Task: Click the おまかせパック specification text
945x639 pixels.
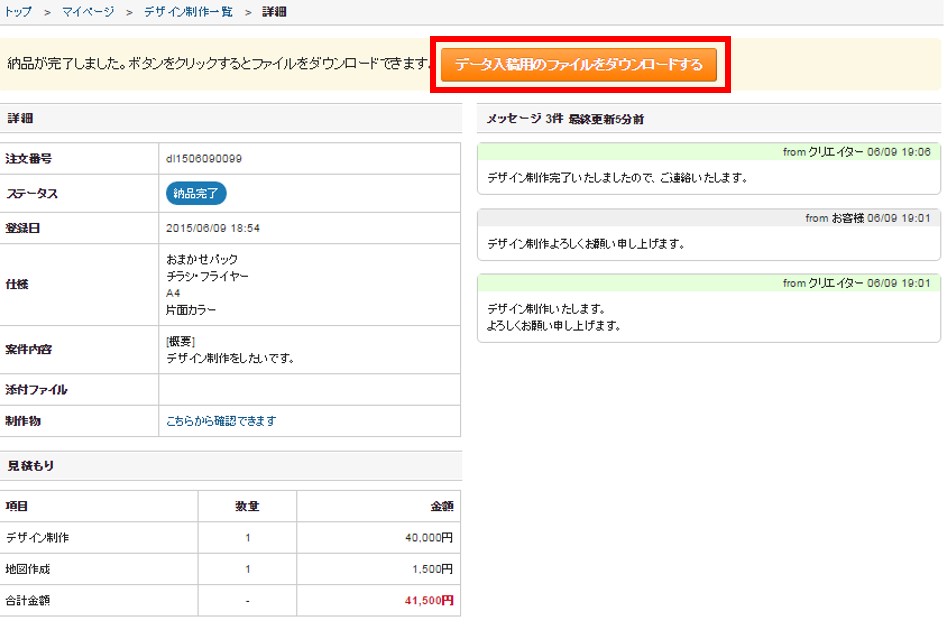Action: click(202, 259)
